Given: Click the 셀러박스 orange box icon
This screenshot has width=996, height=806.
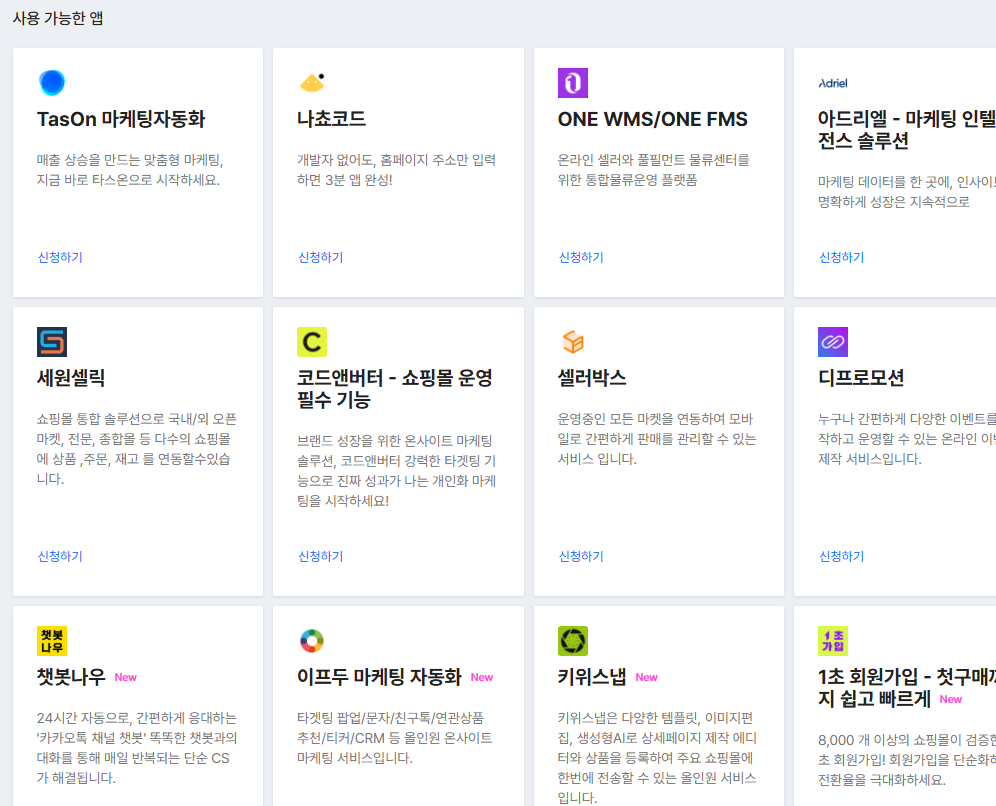Looking at the screenshot, I should (573, 342).
